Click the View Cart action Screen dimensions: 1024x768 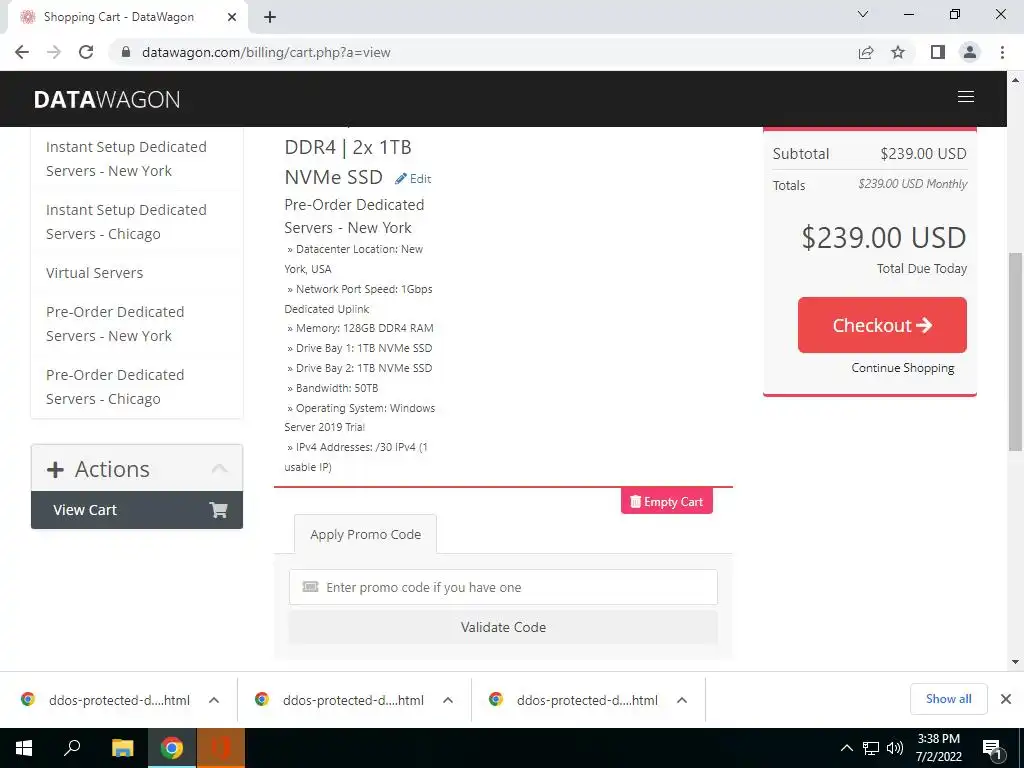coord(136,510)
